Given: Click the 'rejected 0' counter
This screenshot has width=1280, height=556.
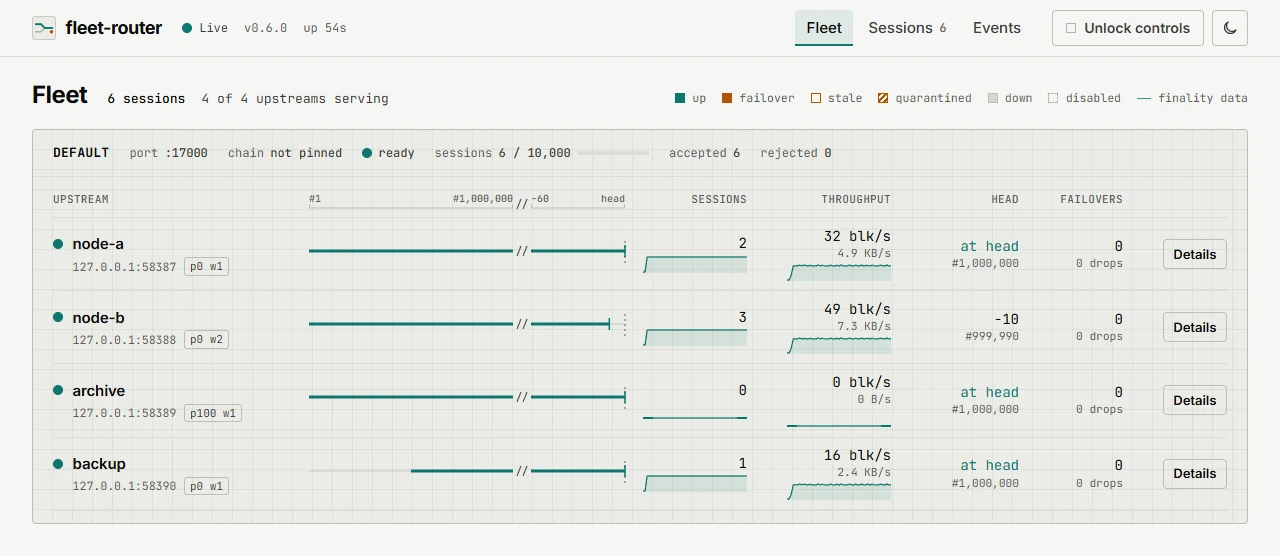Looking at the screenshot, I should point(796,153).
